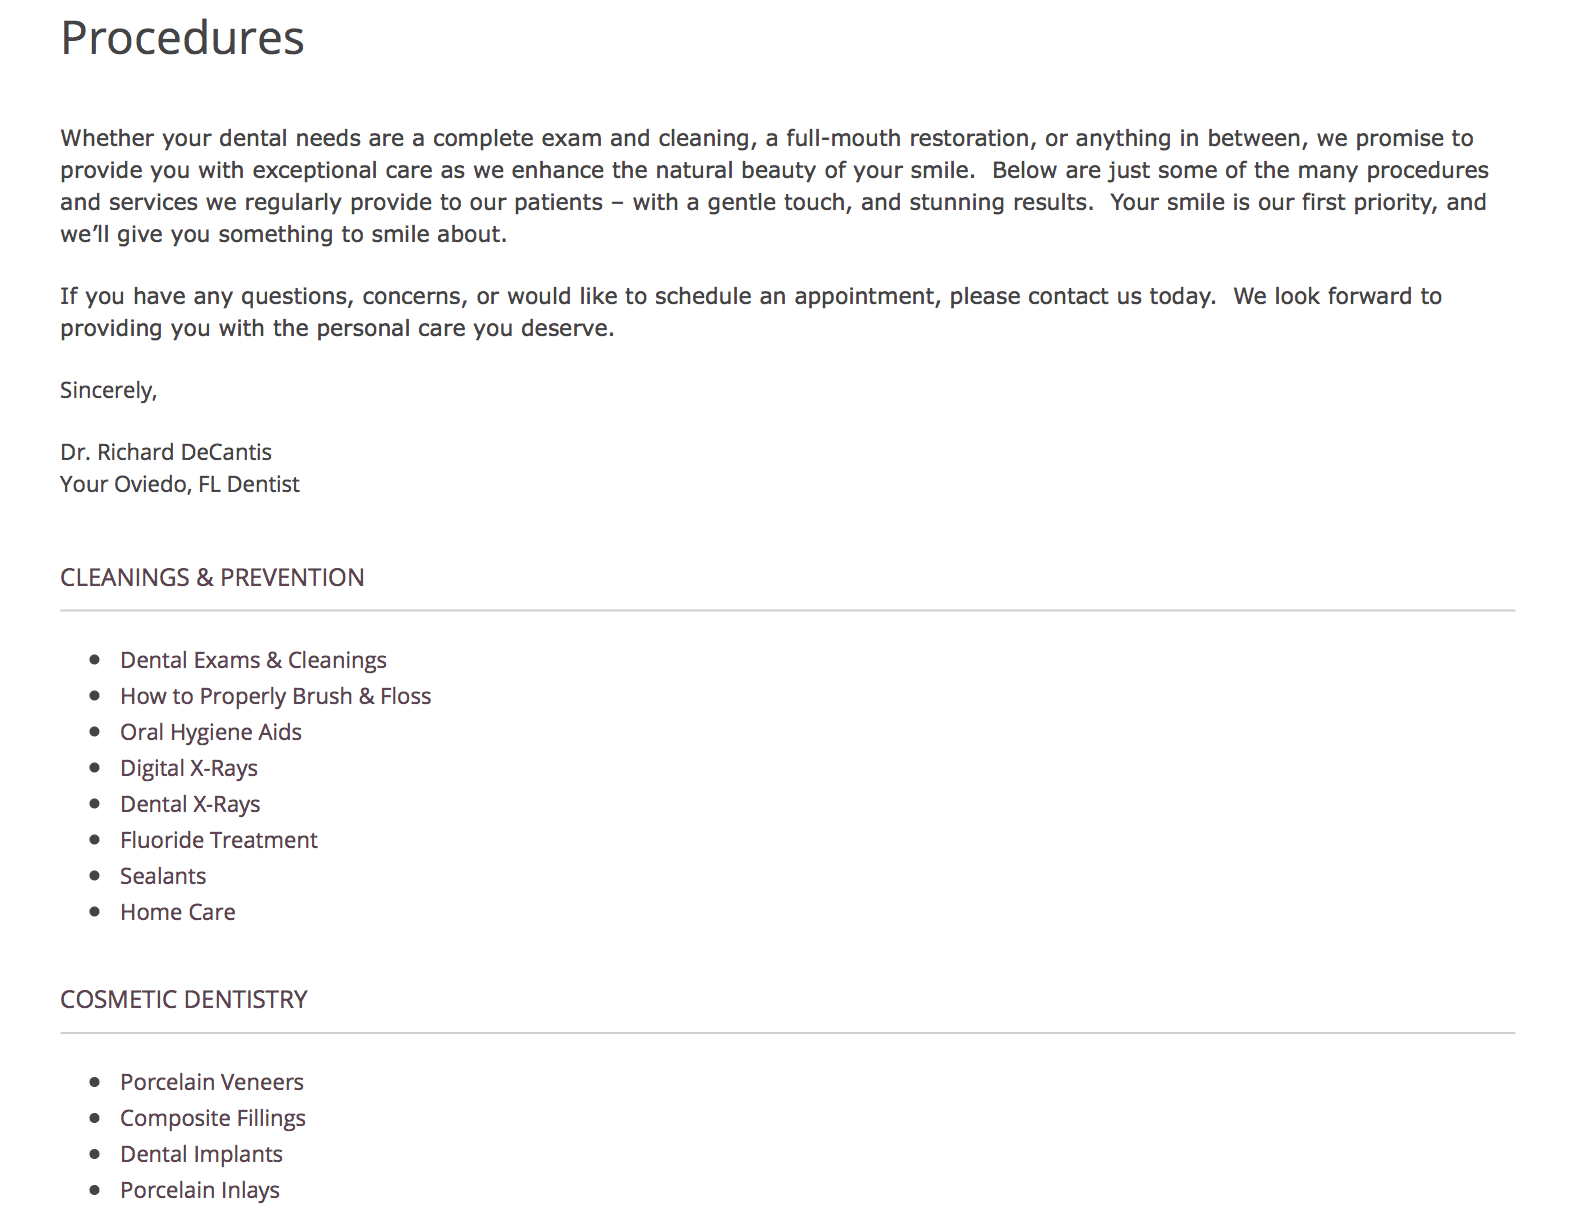Select the Oral Hygiene Aids link
Image resolution: width=1574 pixels, height=1212 pixels.
coord(211,732)
